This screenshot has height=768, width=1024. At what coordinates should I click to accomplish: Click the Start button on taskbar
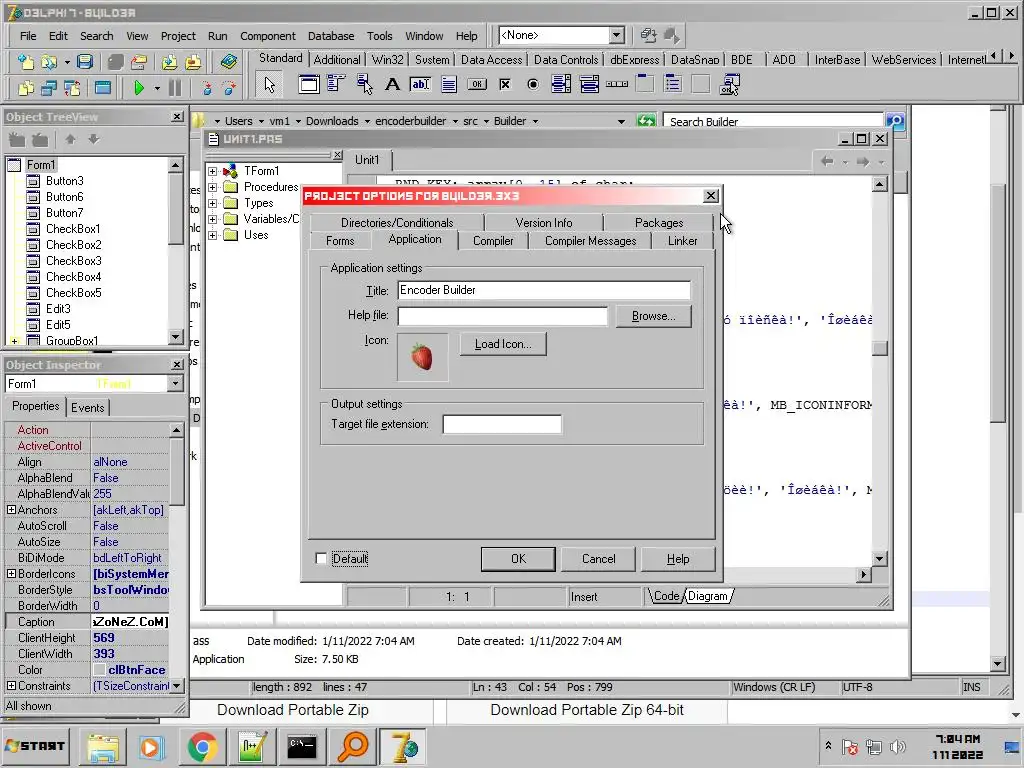click(x=35, y=746)
